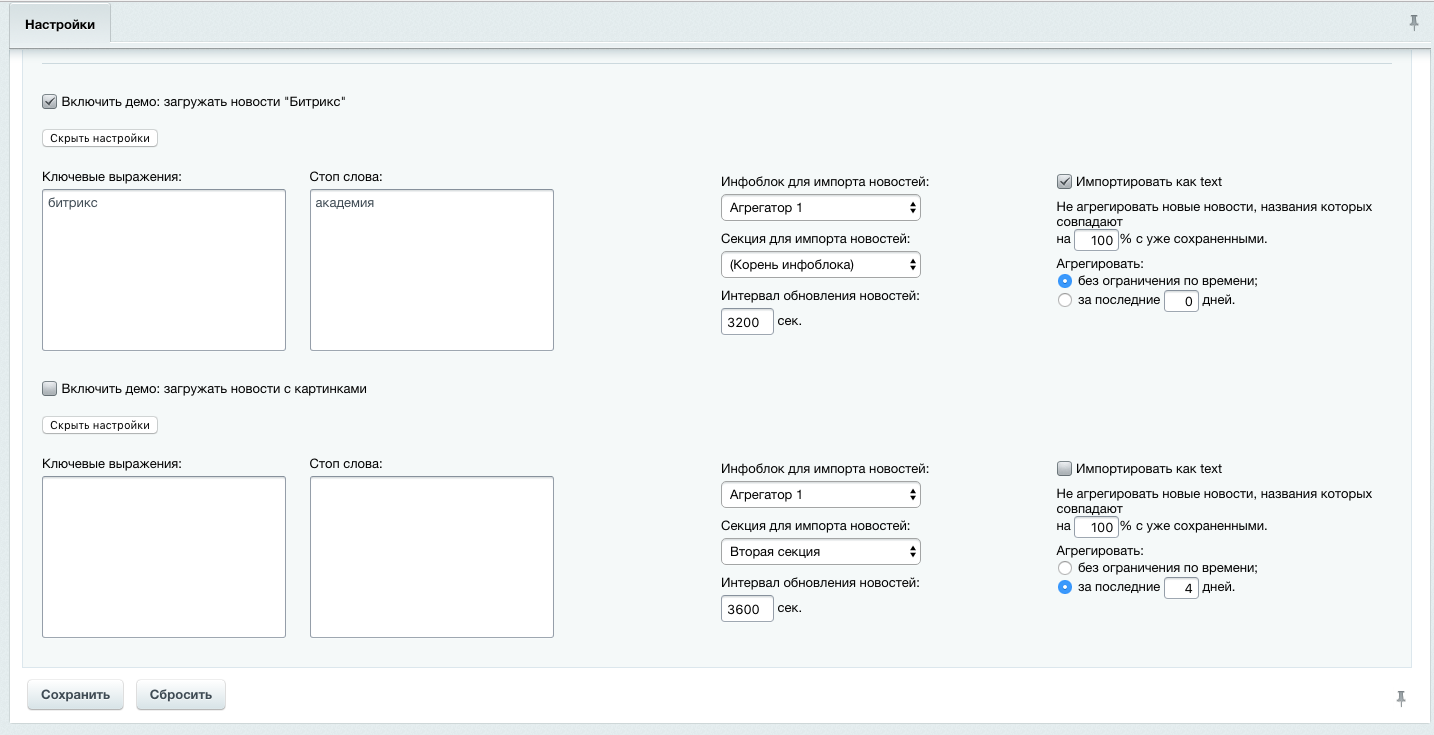Click the days field showing 4
The height and width of the screenshot is (735, 1434).
[x=1181, y=588]
